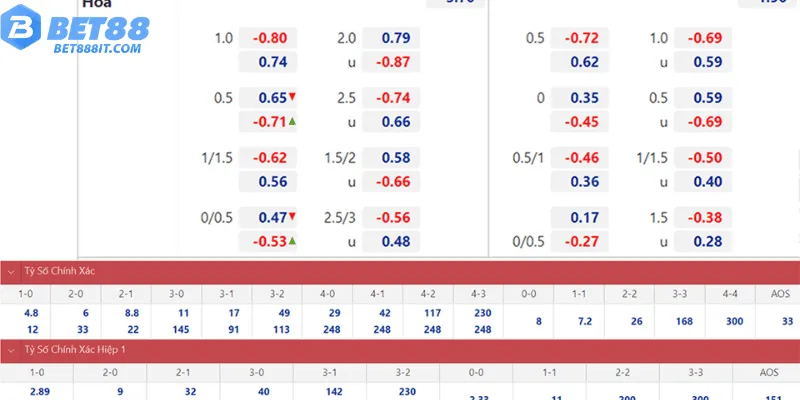Select correct score 1-0 odds 4.8
The width and height of the screenshot is (800, 400).
click(32, 313)
